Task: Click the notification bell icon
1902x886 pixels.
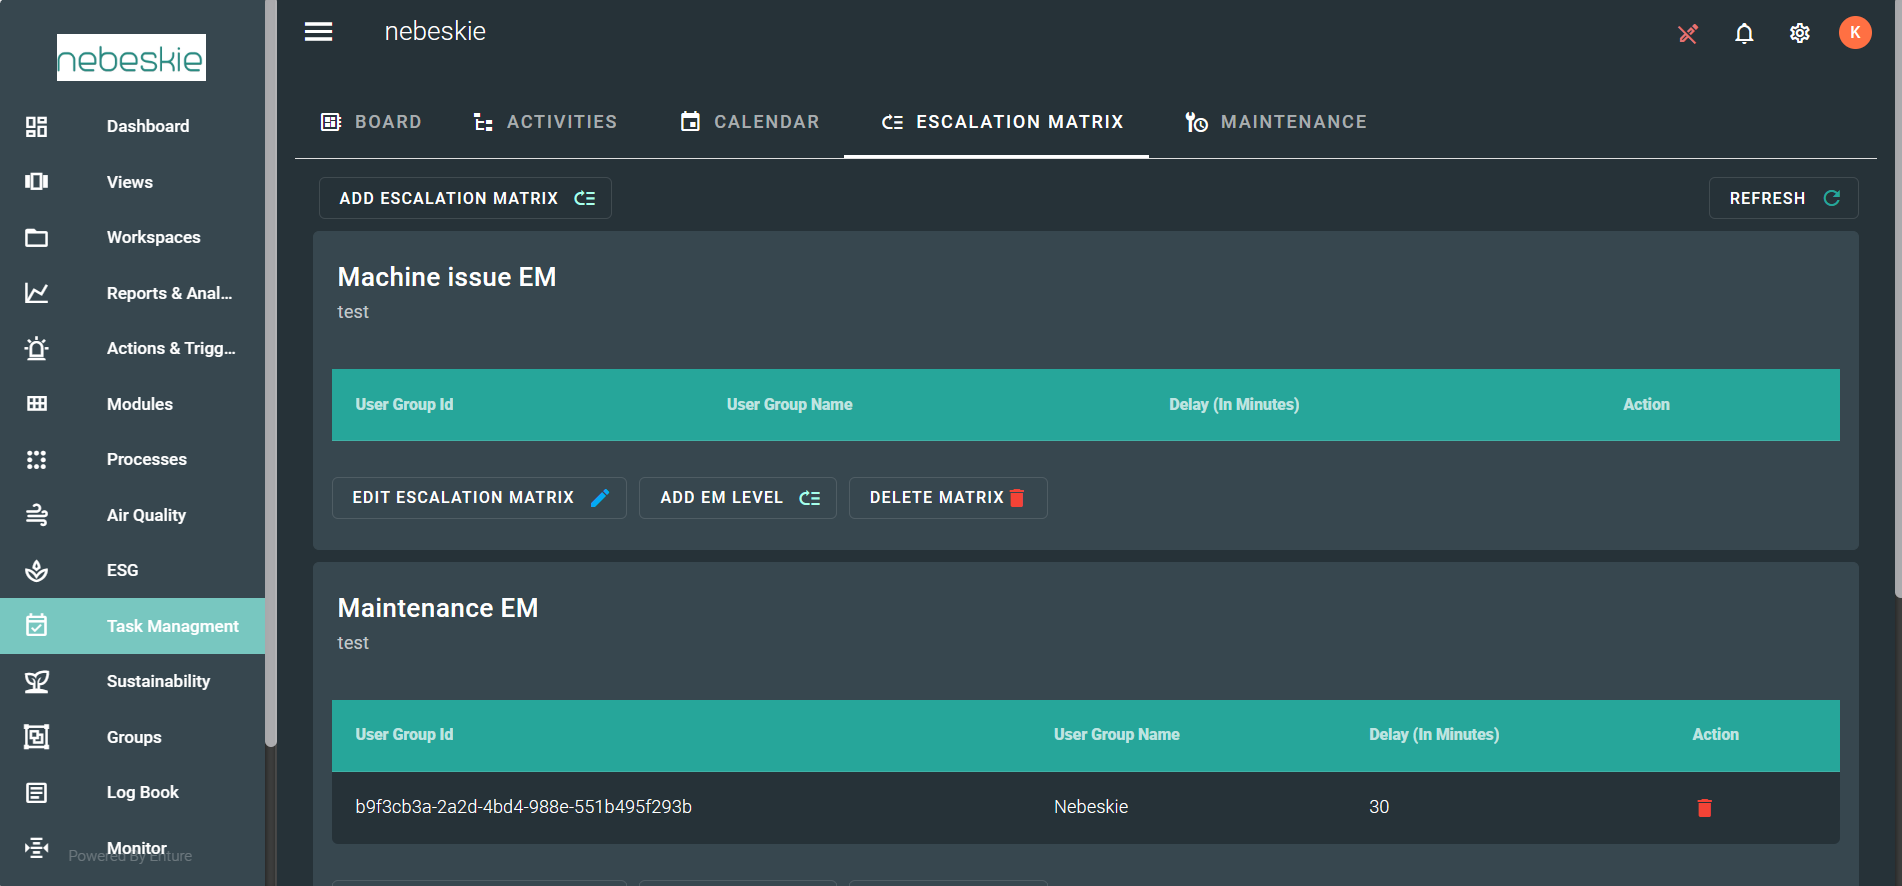Action: tap(1743, 34)
